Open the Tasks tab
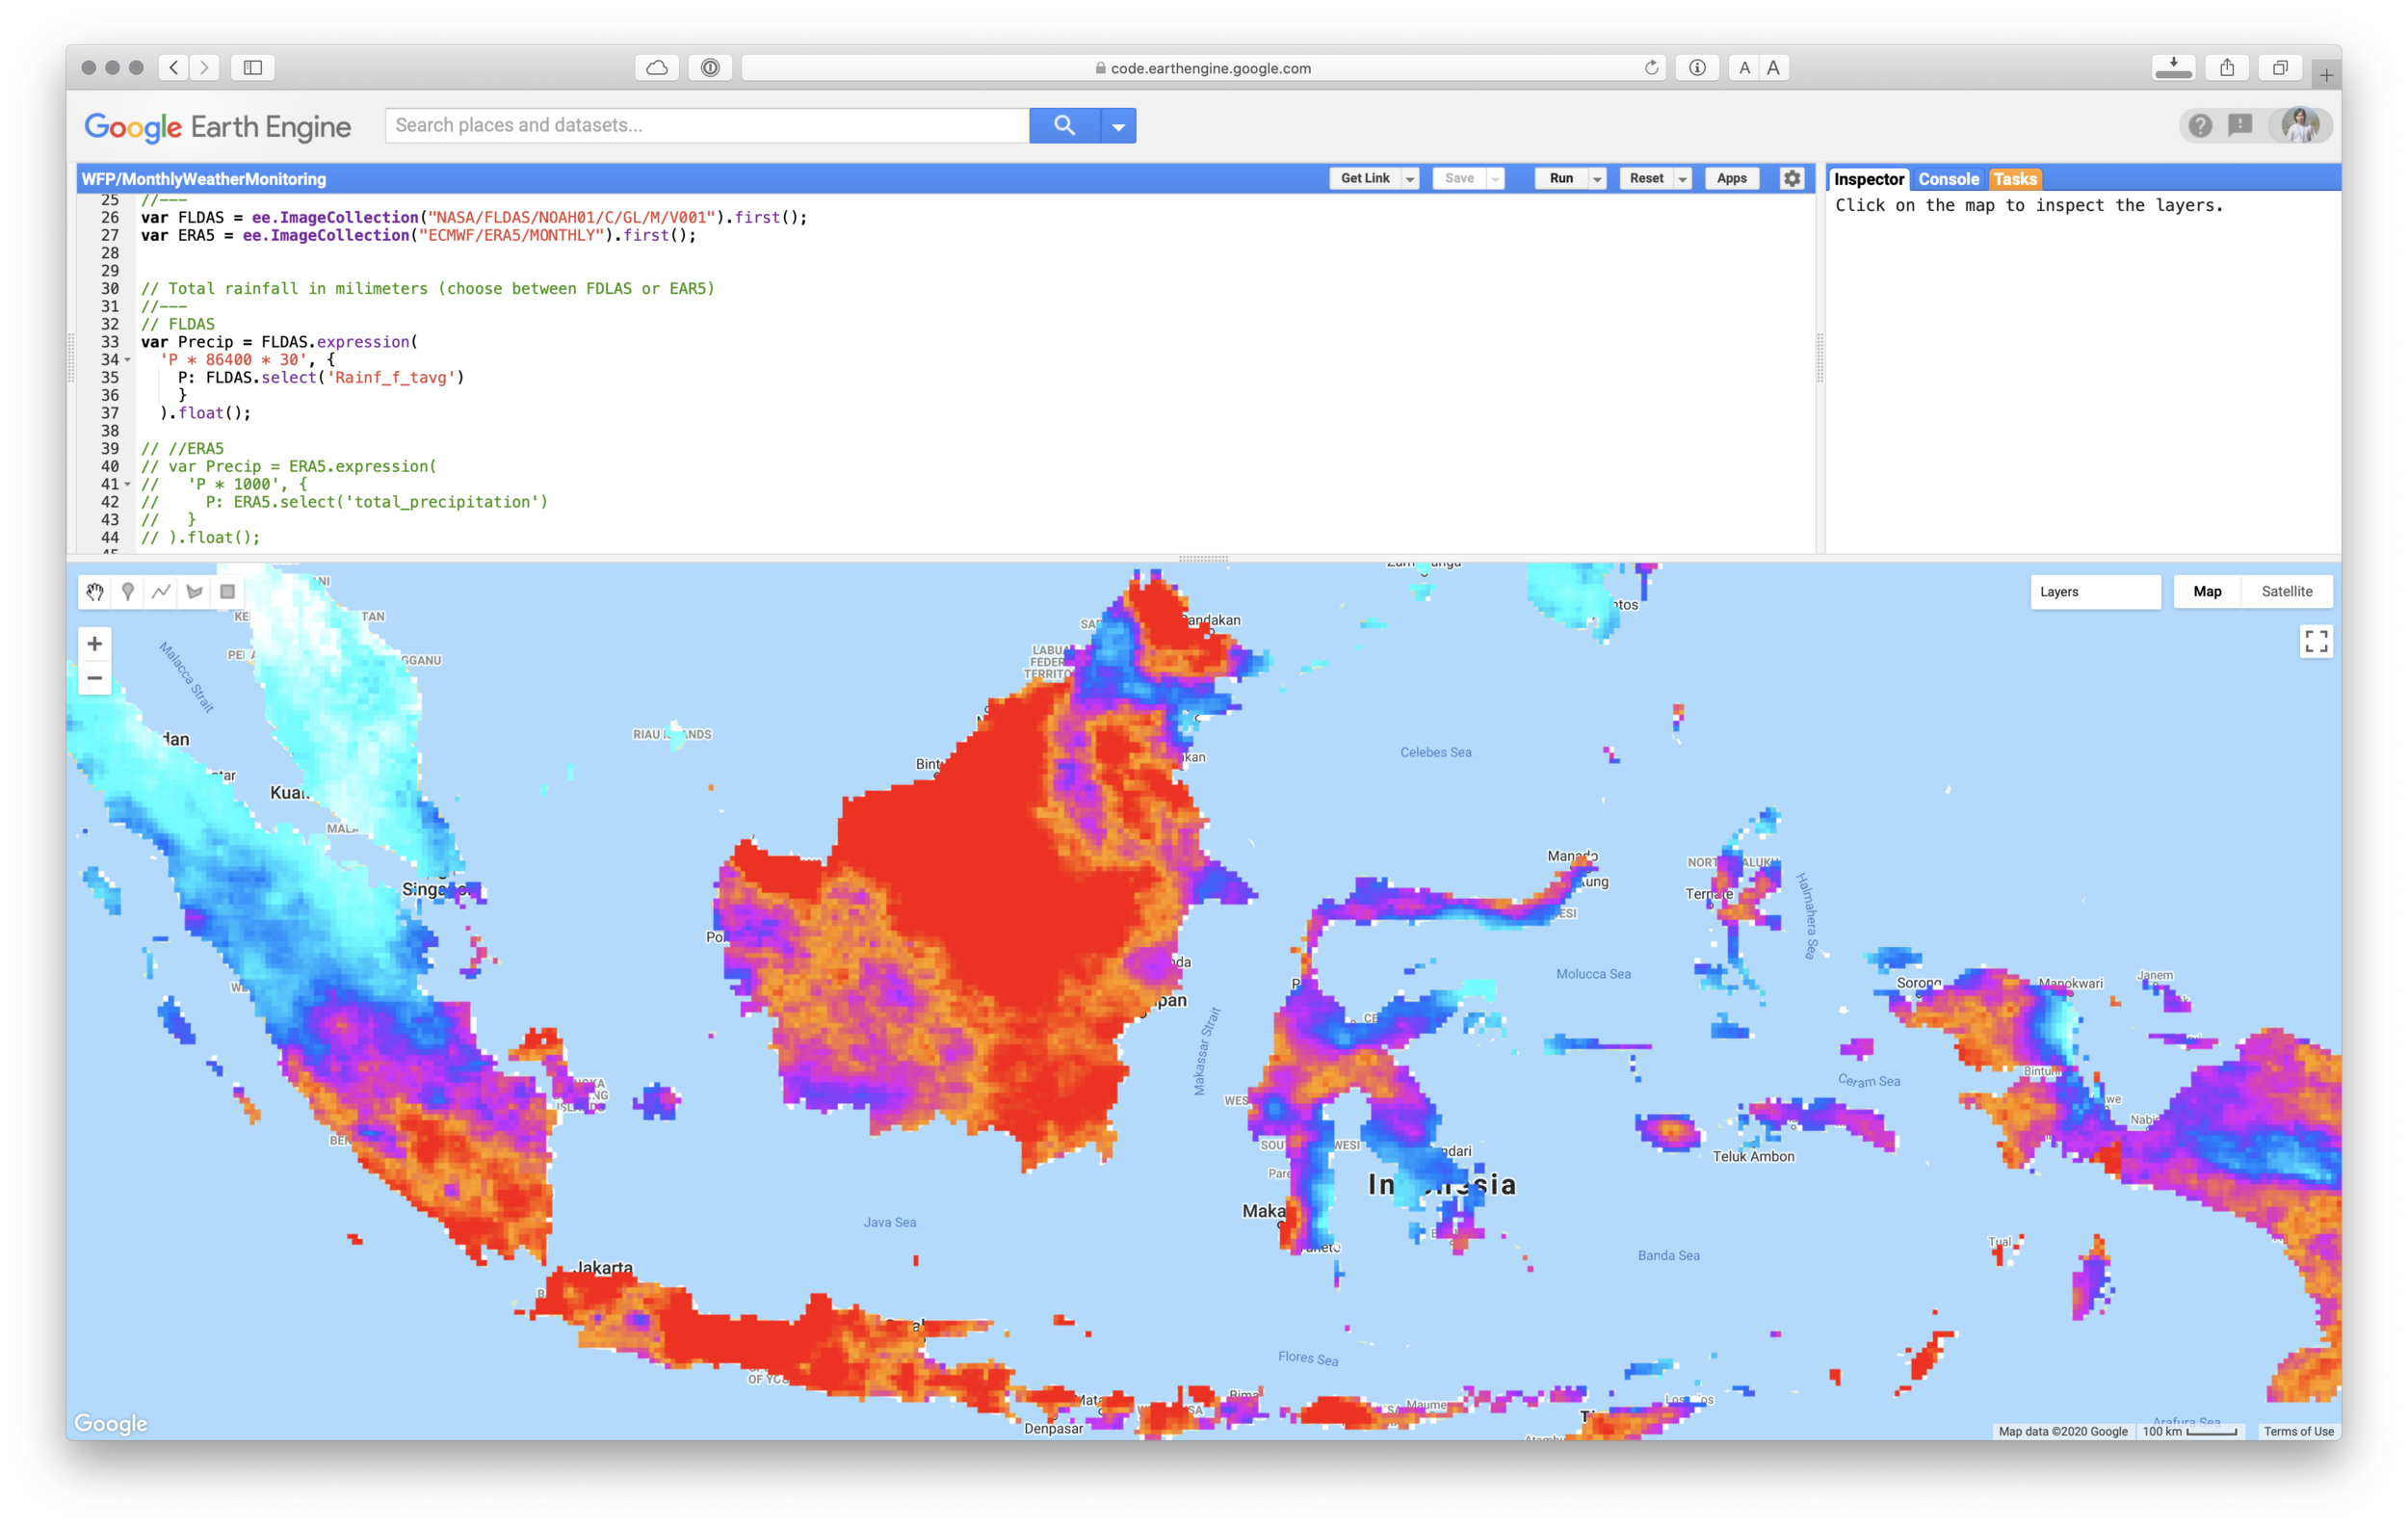The width and height of the screenshot is (2408, 1528). click(x=2014, y=179)
